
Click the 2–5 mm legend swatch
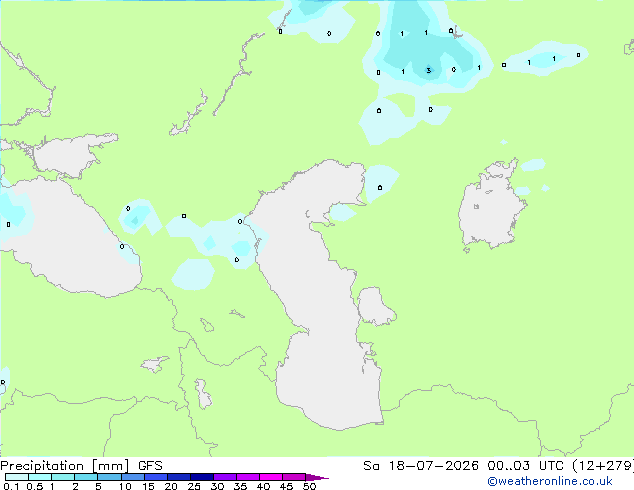pos(86,477)
